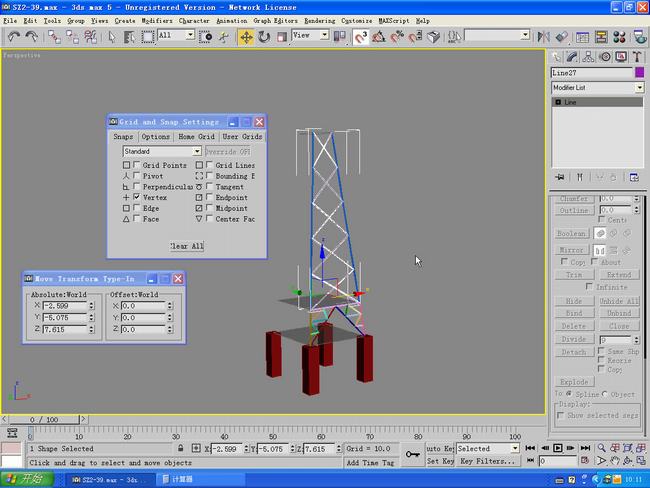Screen dimensions: 650x488
Task: Activate the Unlink Selection tool
Action: 72,37
